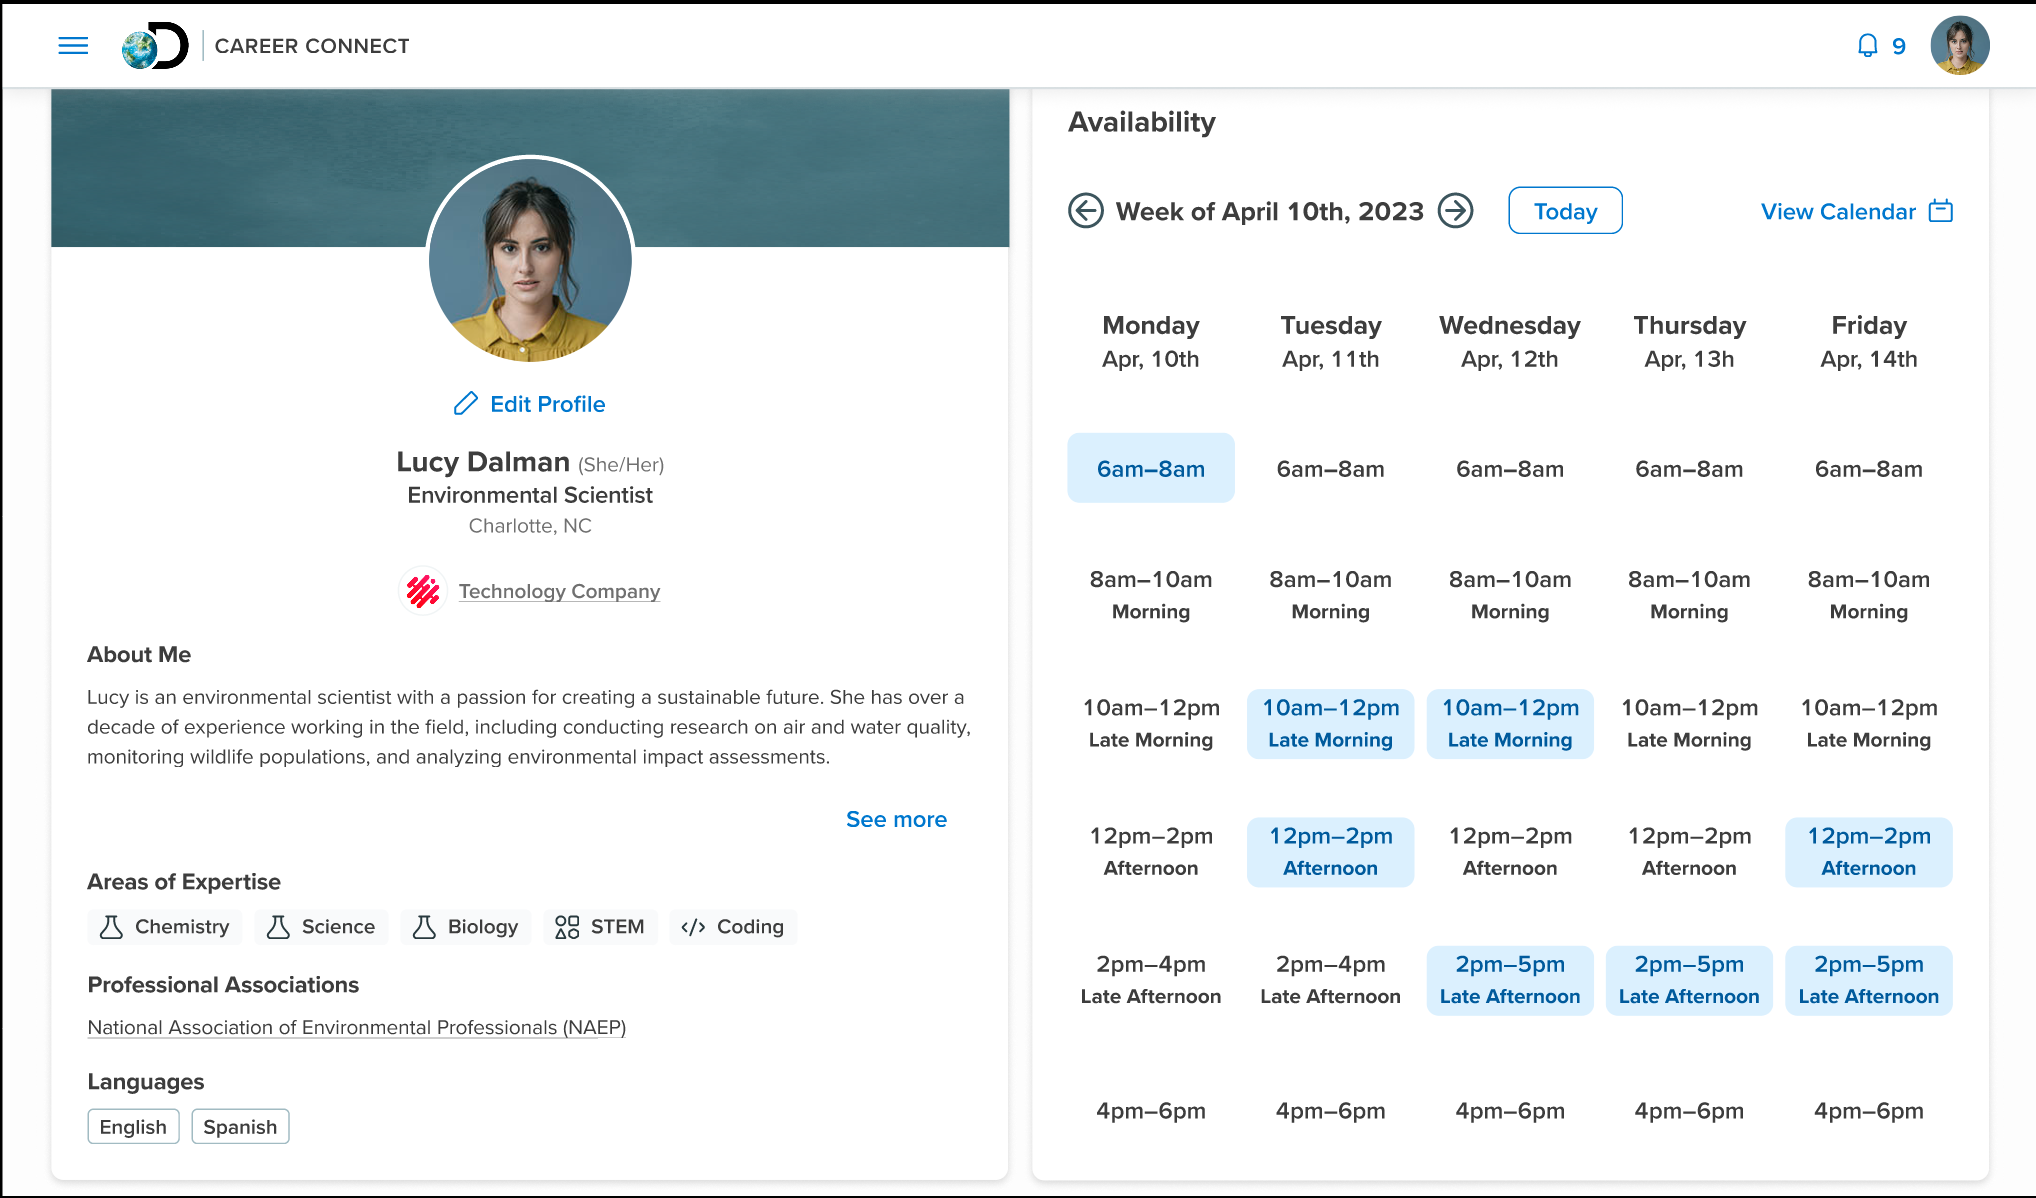Select the Biology expertise tag
2036x1198 pixels.
[465, 927]
